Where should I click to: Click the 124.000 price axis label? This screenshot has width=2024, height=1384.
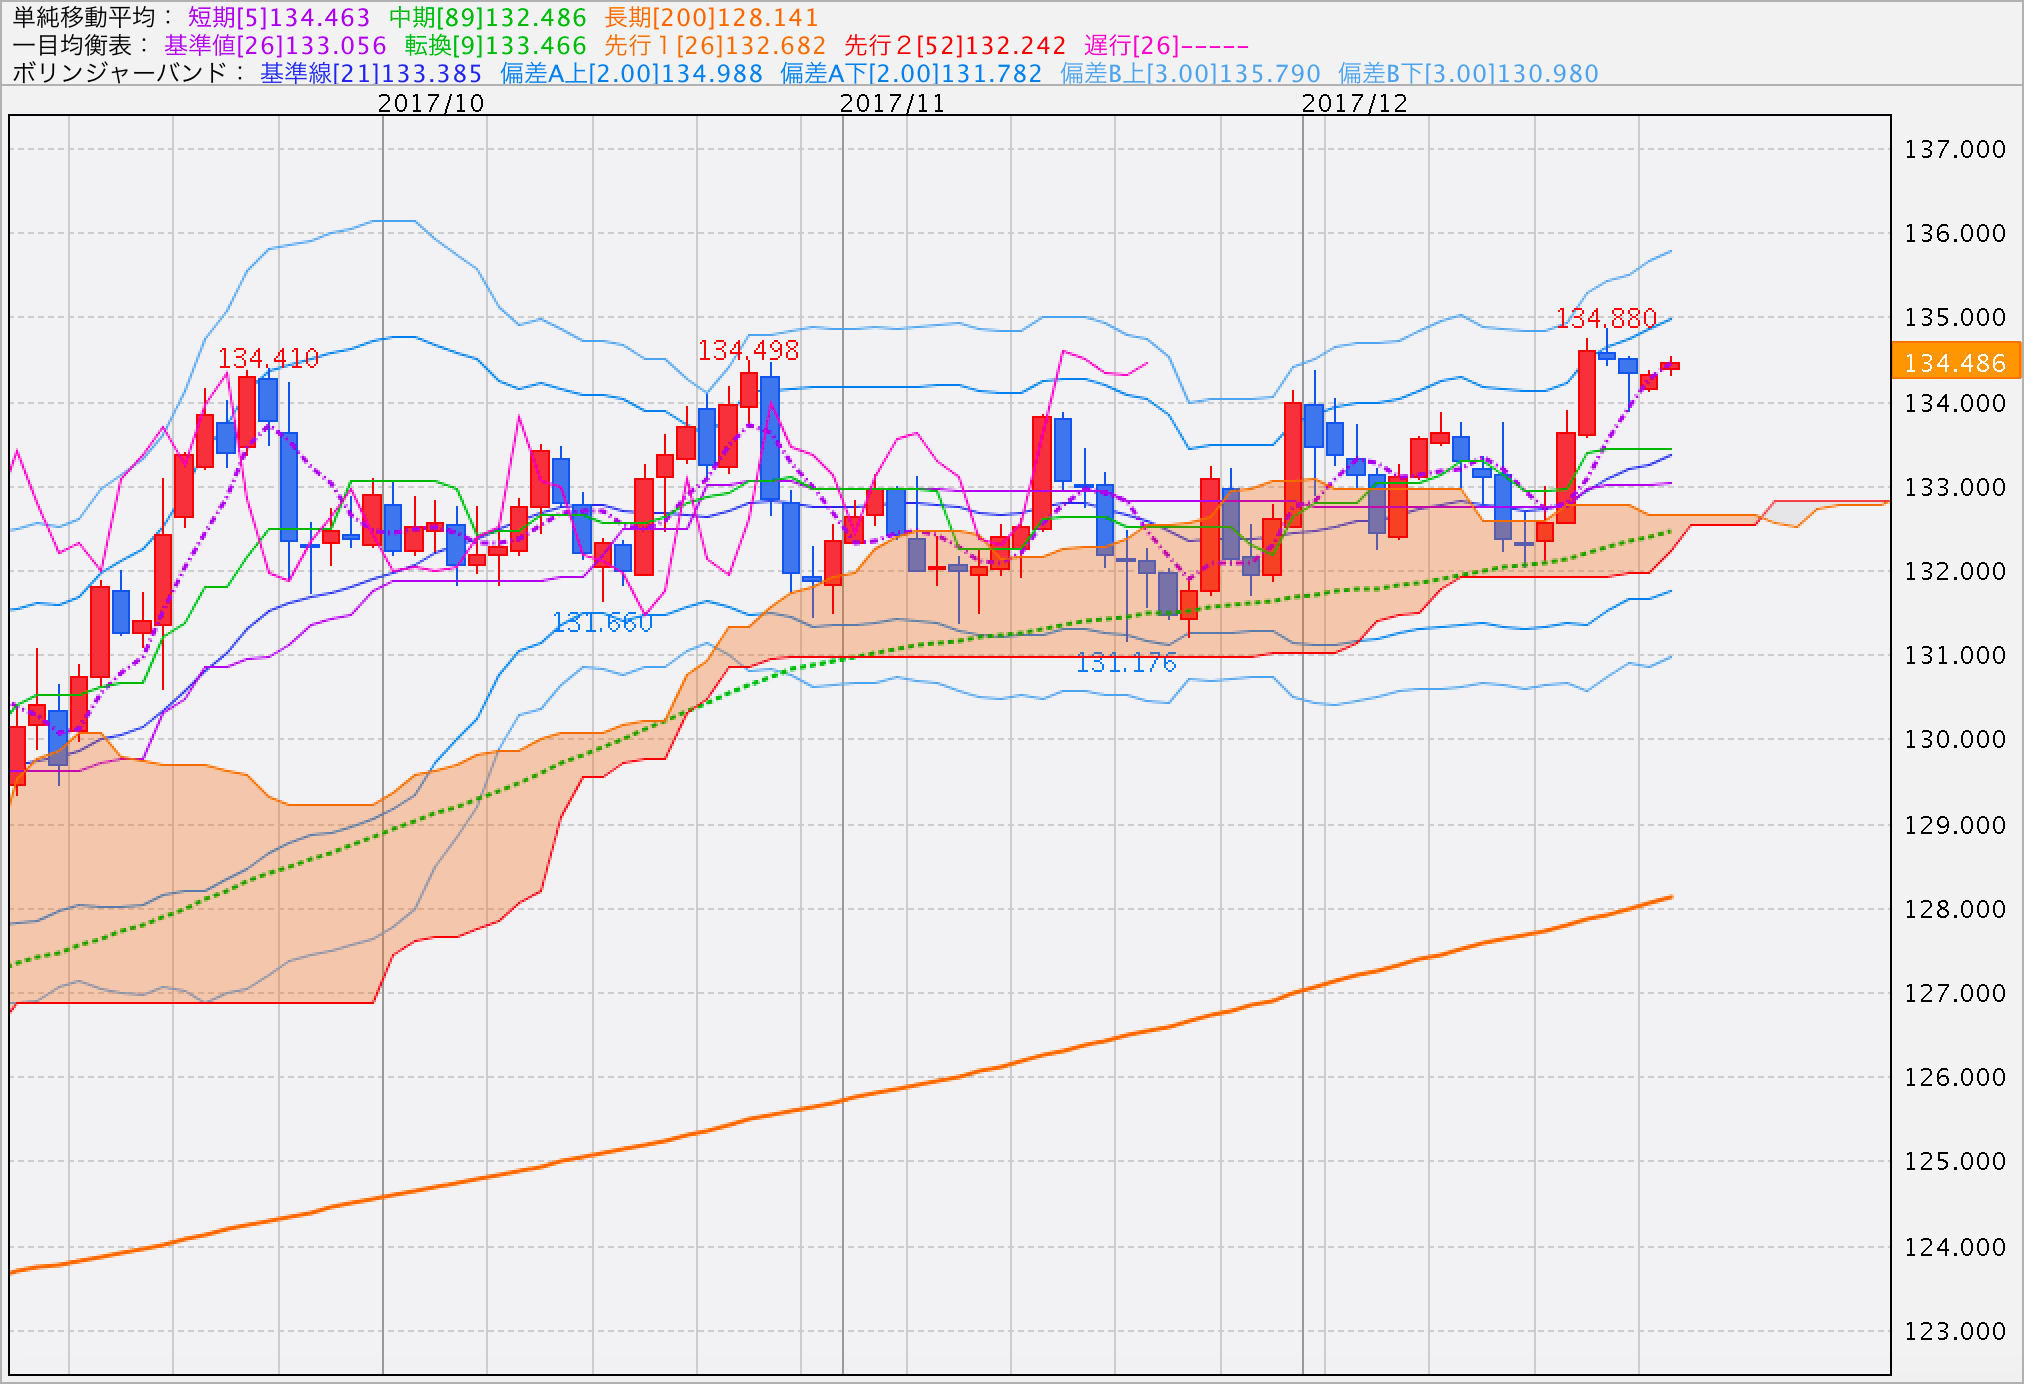coord(1956,1247)
